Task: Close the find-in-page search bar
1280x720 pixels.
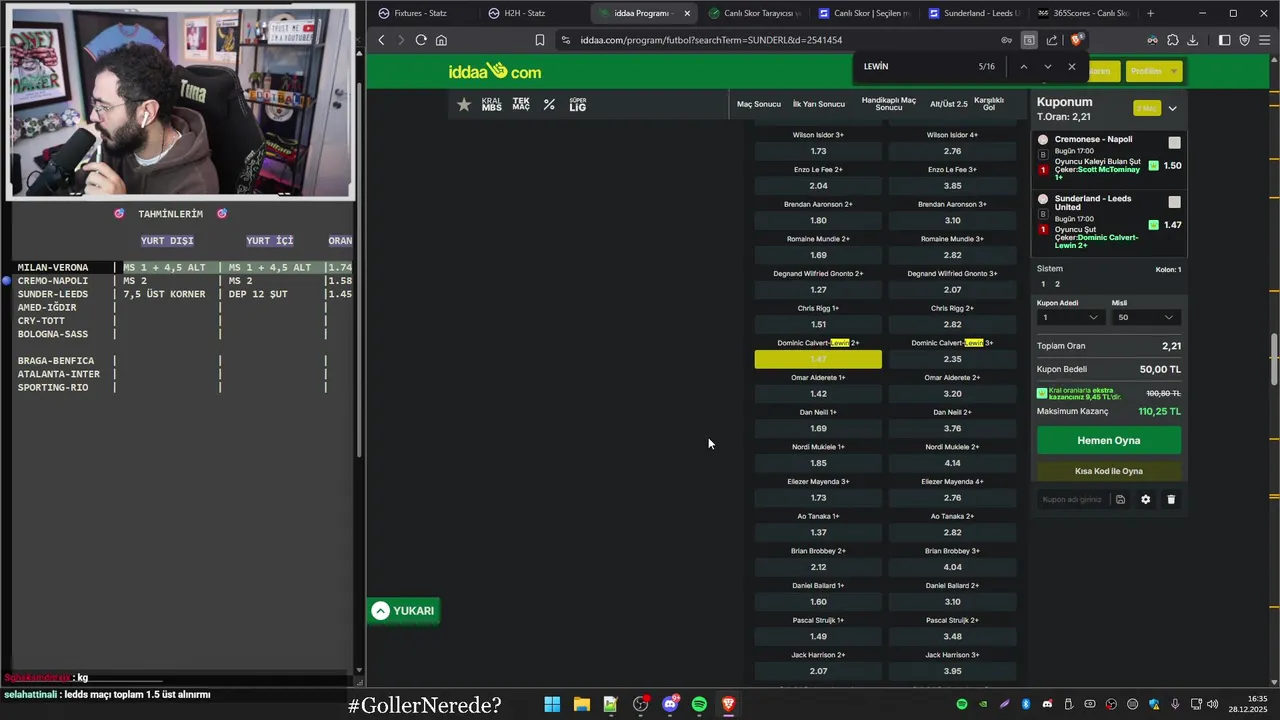Action: pos(1072,66)
